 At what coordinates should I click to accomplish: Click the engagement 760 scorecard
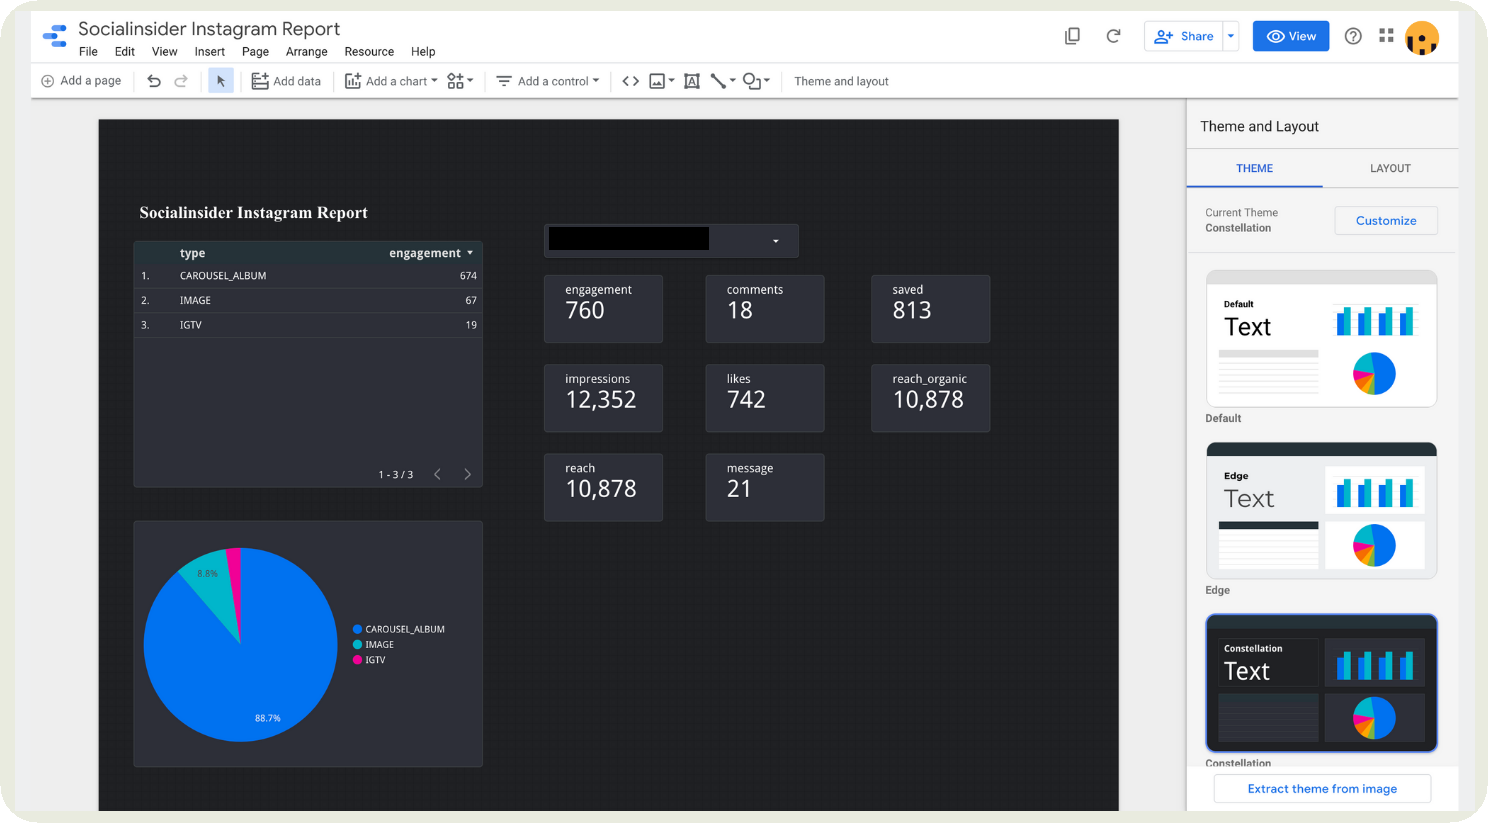point(603,309)
